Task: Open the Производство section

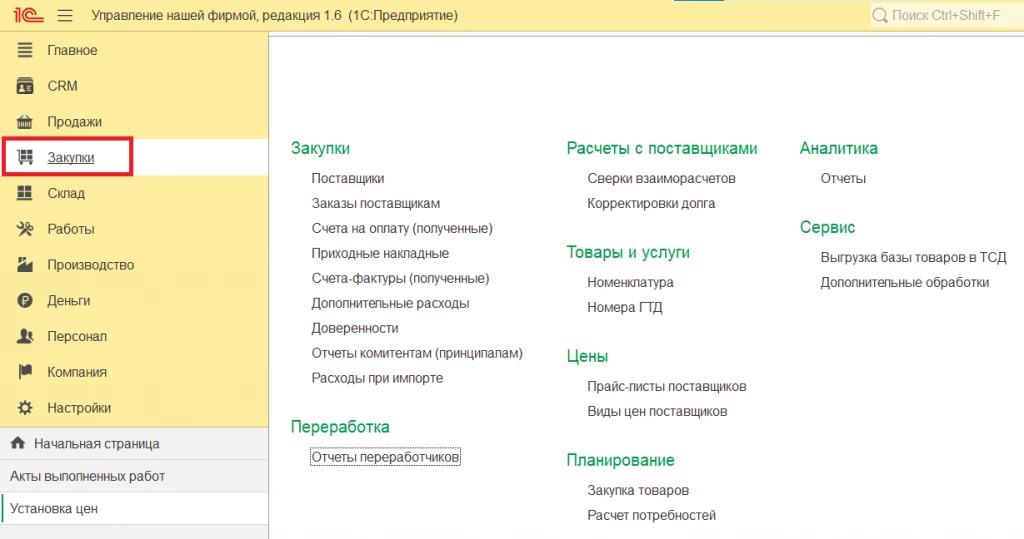Action: coord(134,265)
